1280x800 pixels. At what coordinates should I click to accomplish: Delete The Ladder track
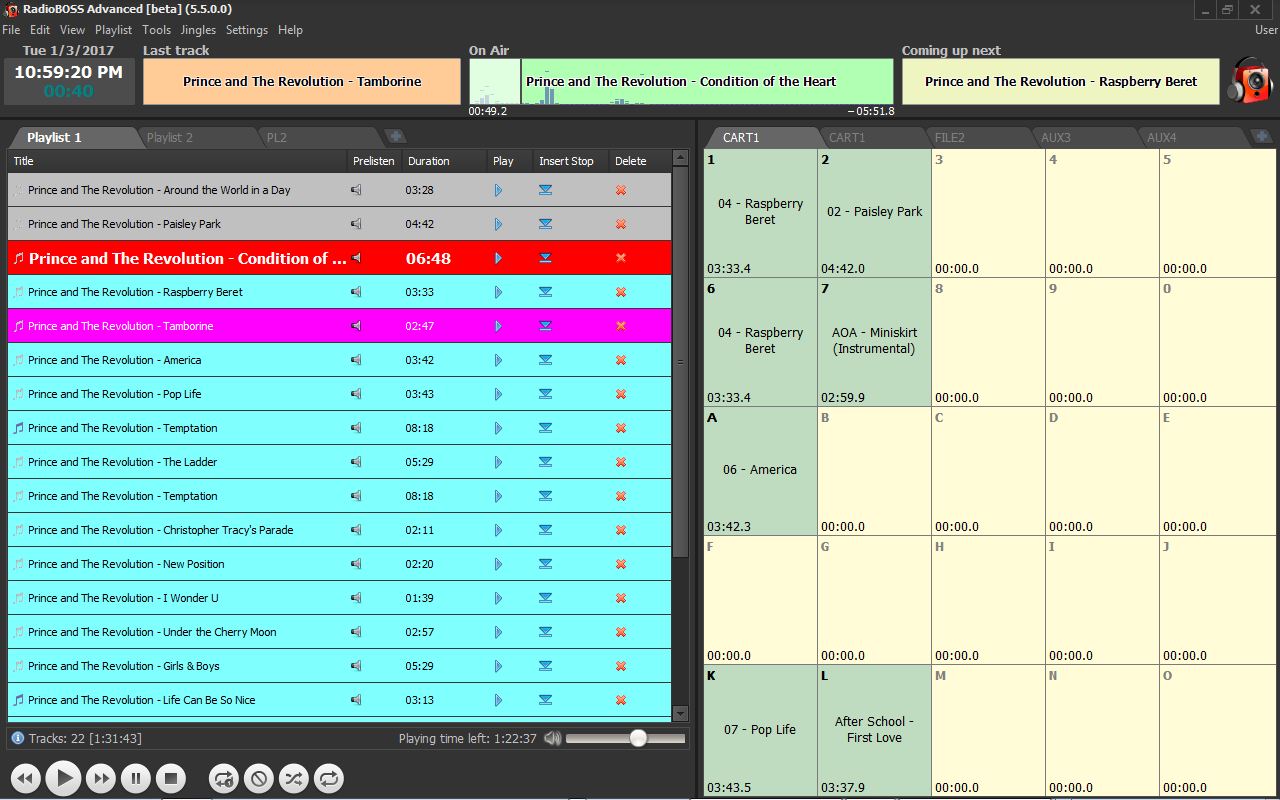621,462
